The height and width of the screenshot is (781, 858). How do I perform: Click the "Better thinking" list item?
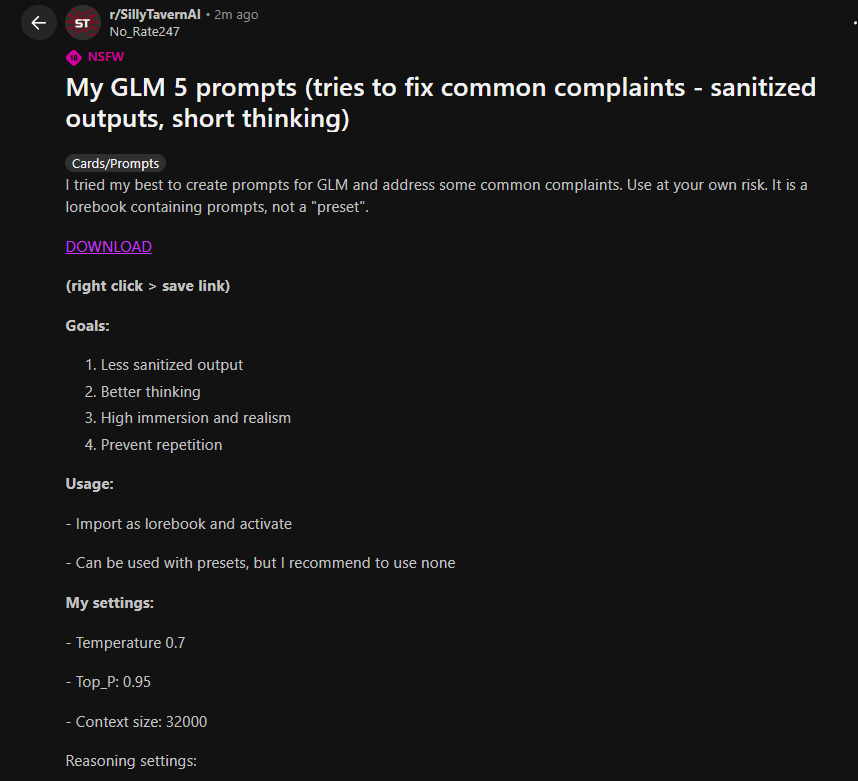(150, 392)
